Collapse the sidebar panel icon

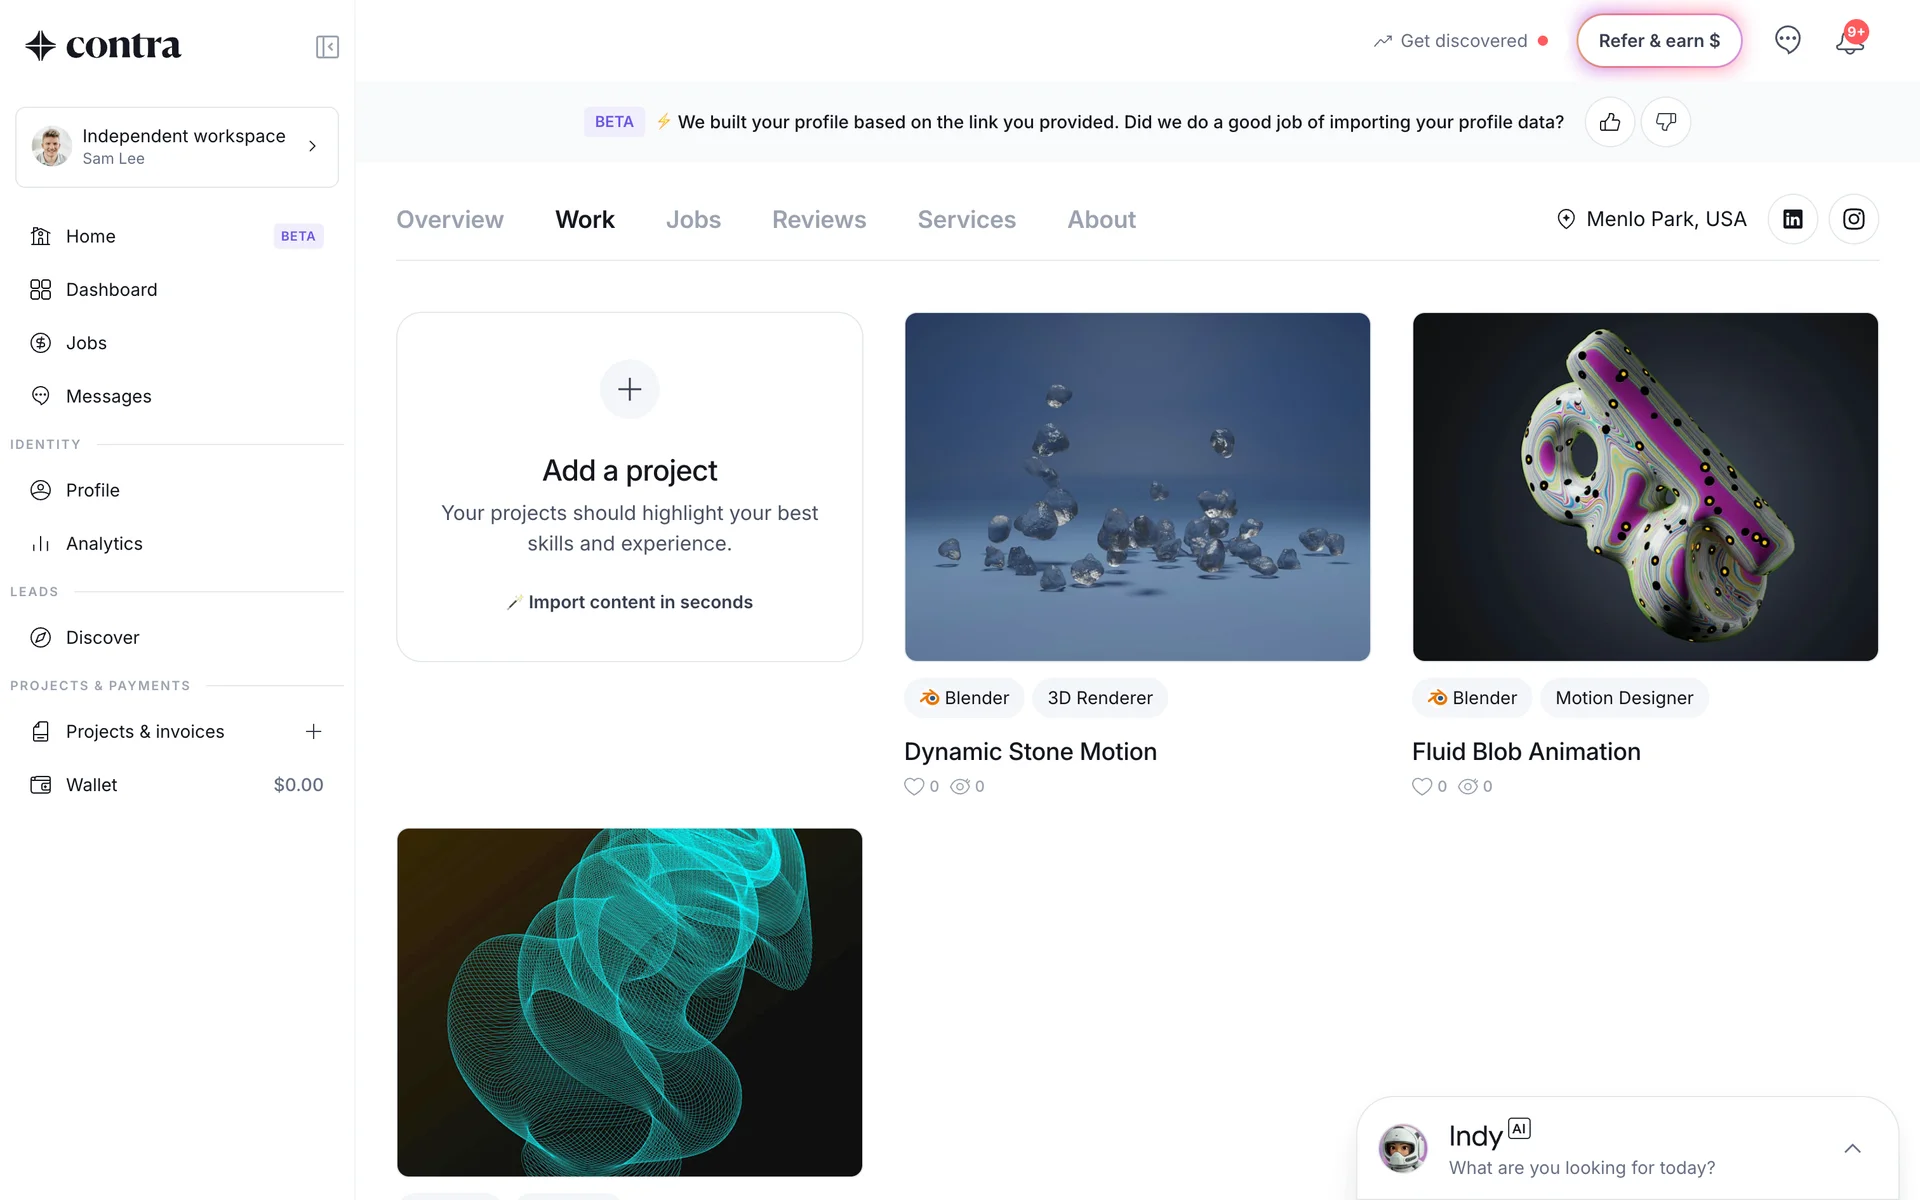click(327, 47)
